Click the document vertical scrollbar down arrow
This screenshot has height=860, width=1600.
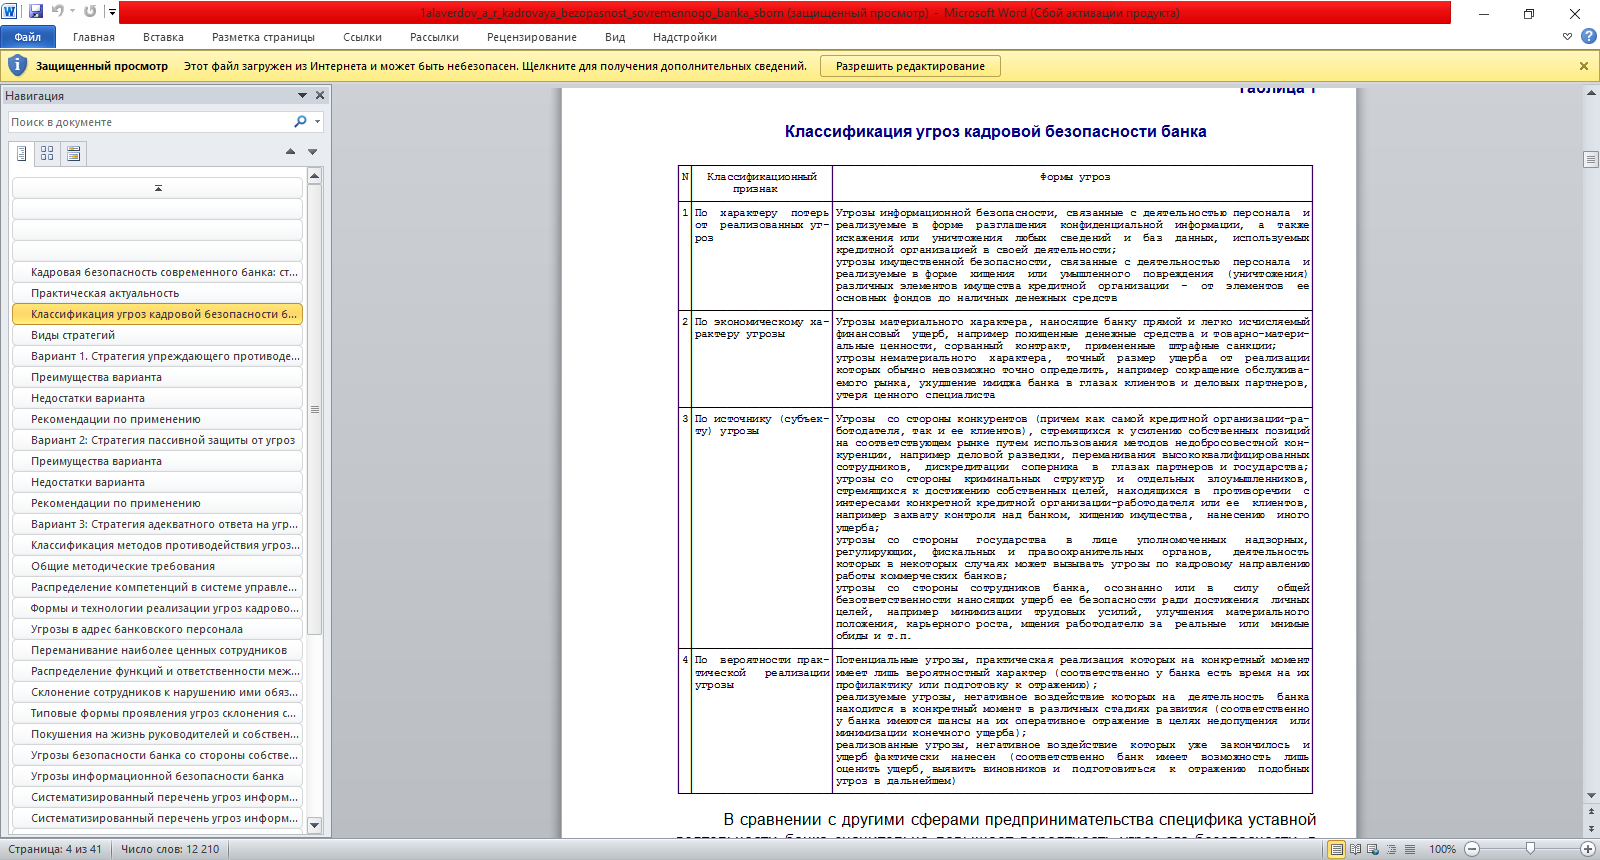click(1591, 796)
